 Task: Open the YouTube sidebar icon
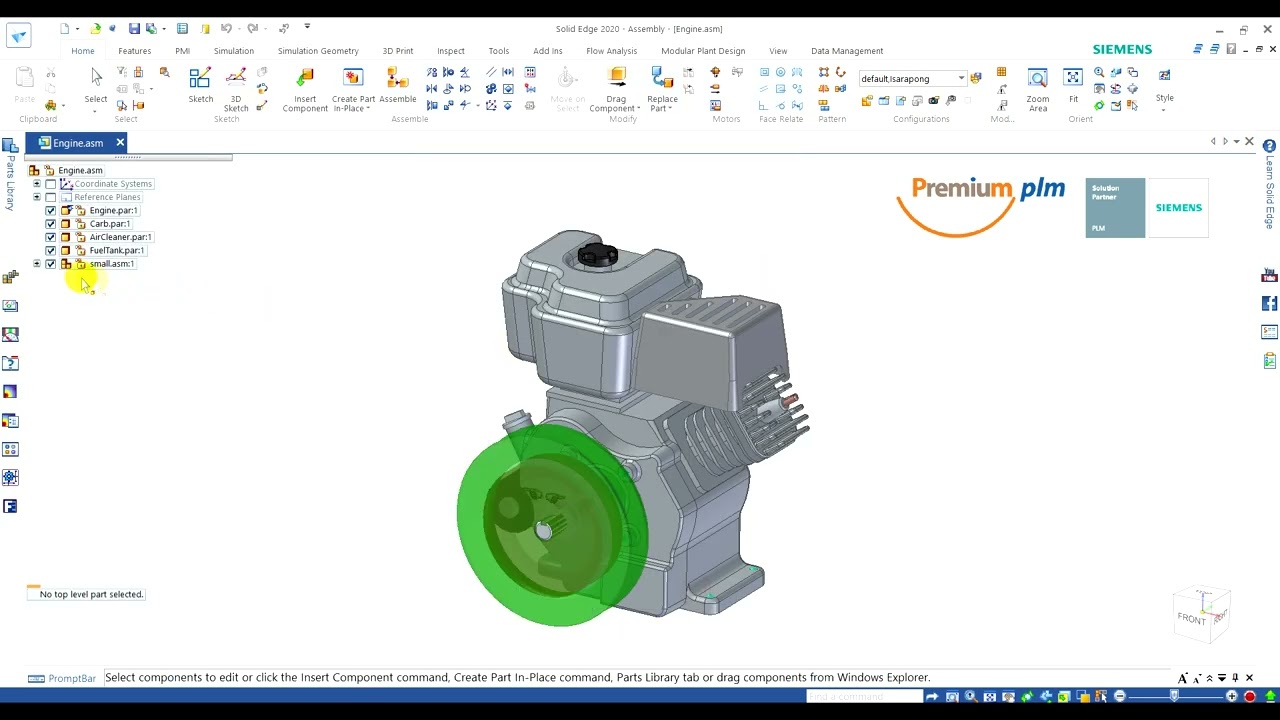[1270, 275]
